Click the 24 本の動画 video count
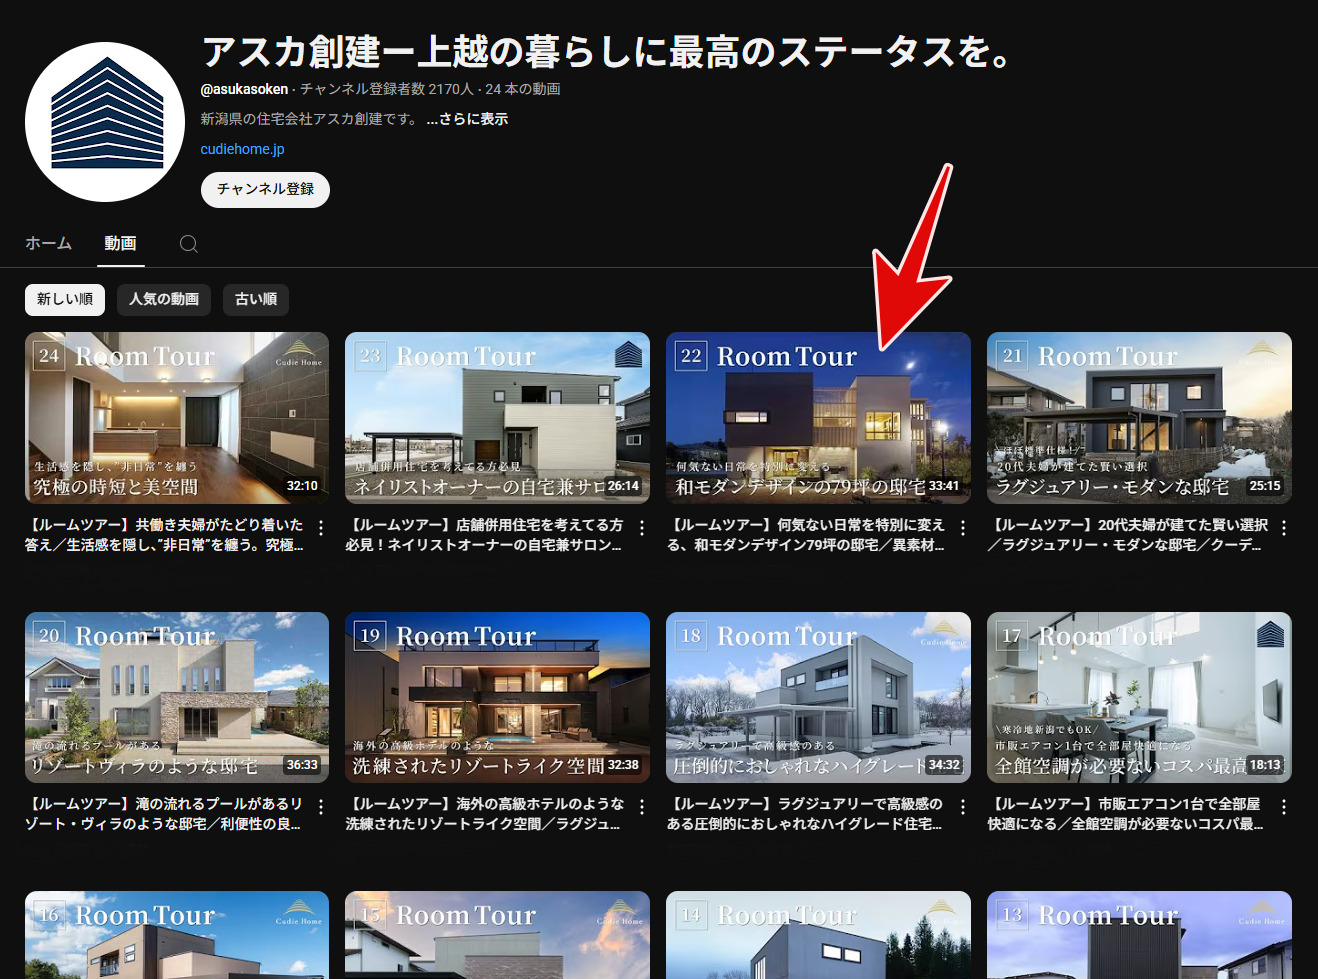The height and width of the screenshot is (979, 1318). coord(523,89)
